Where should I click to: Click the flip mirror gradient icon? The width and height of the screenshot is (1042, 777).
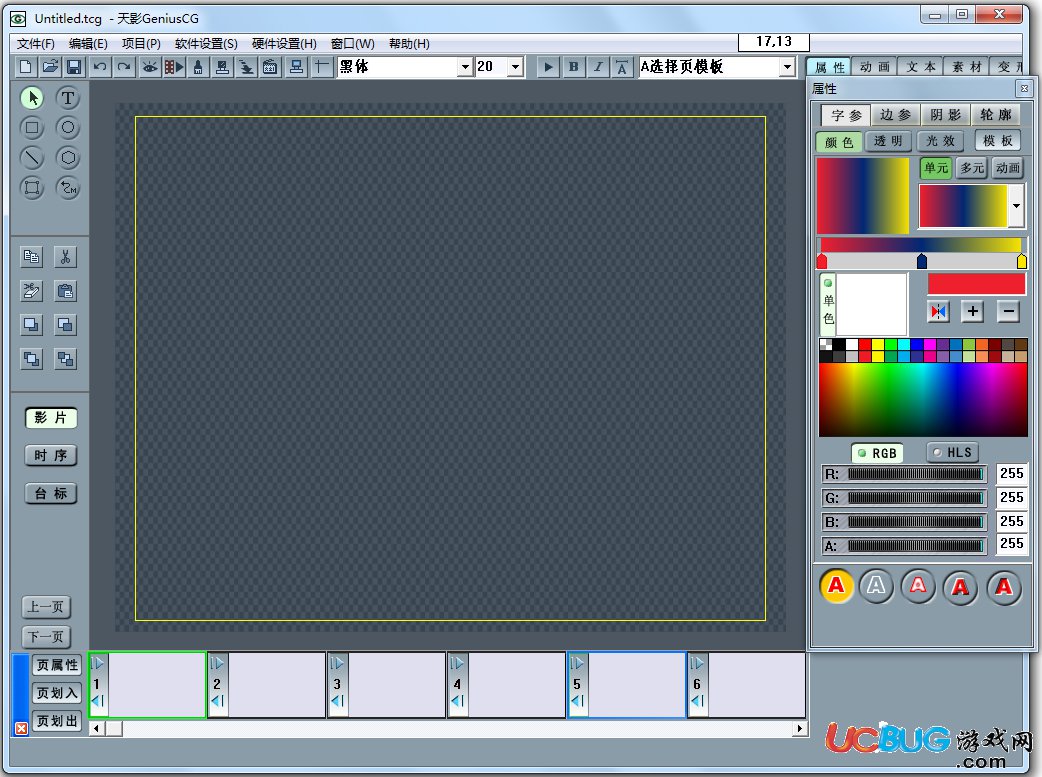tap(938, 312)
